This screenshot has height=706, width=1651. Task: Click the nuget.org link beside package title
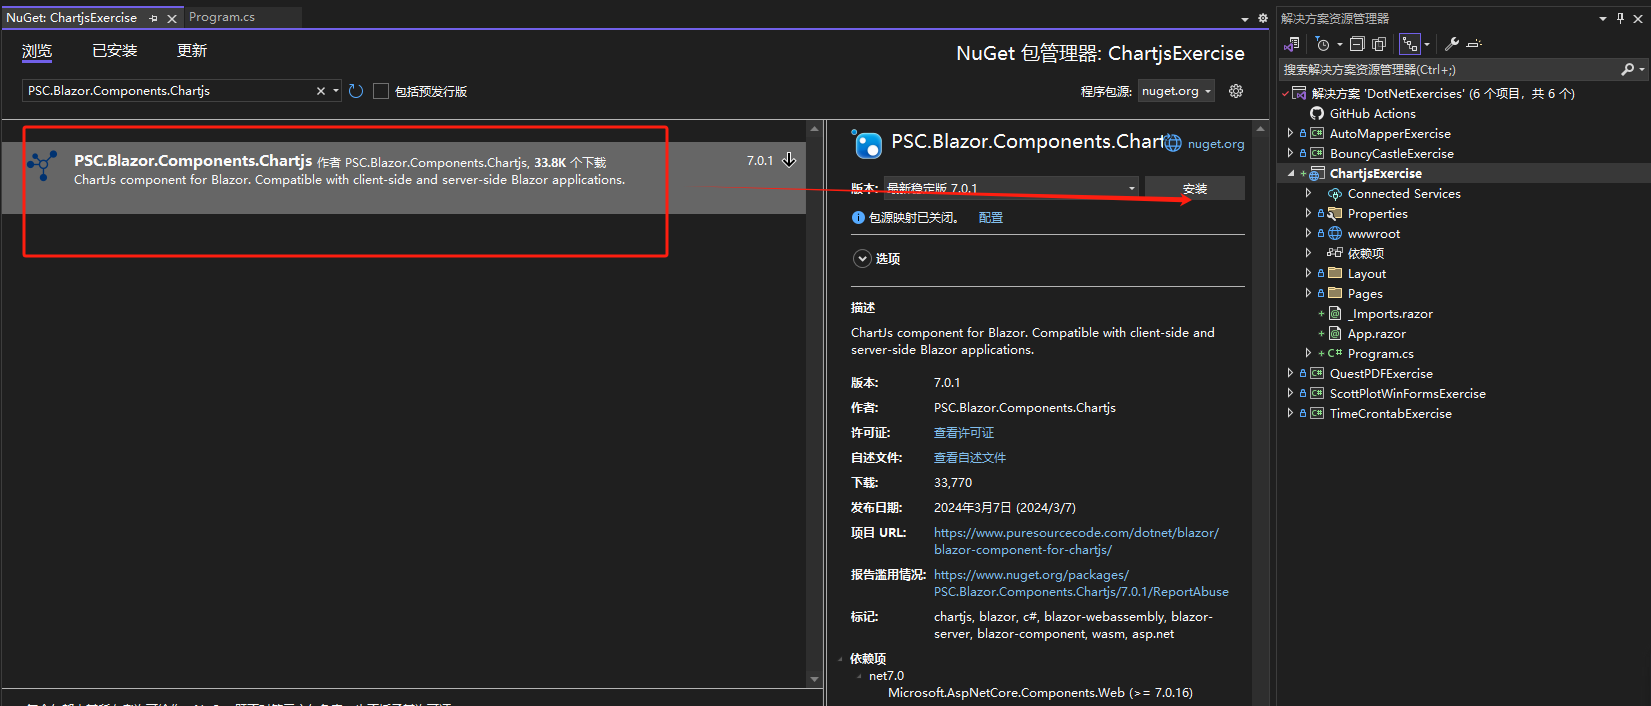click(1216, 144)
